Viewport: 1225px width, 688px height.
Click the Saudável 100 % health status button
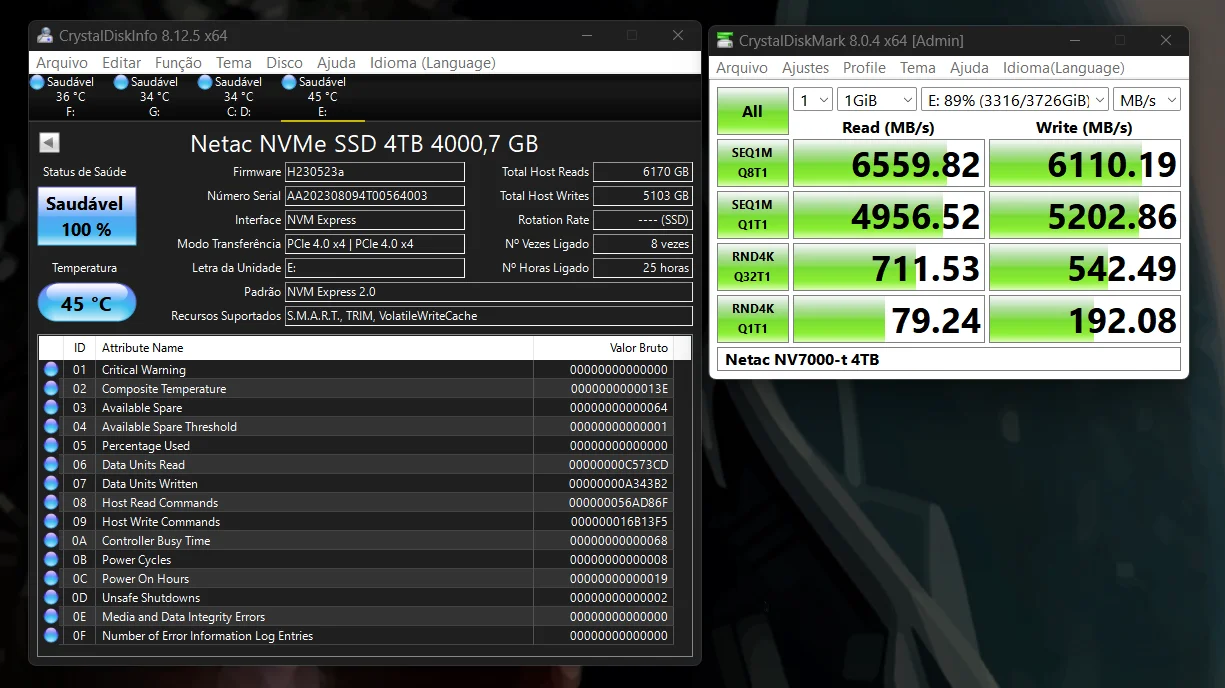(x=86, y=216)
